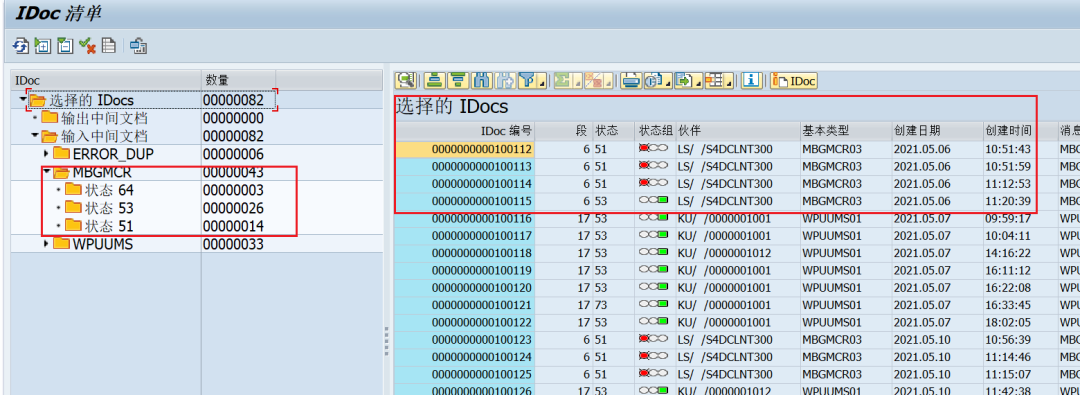1080x395 pixels.
Task: Collapse the 选择的 IDocs tree node
Action: pos(23,100)
